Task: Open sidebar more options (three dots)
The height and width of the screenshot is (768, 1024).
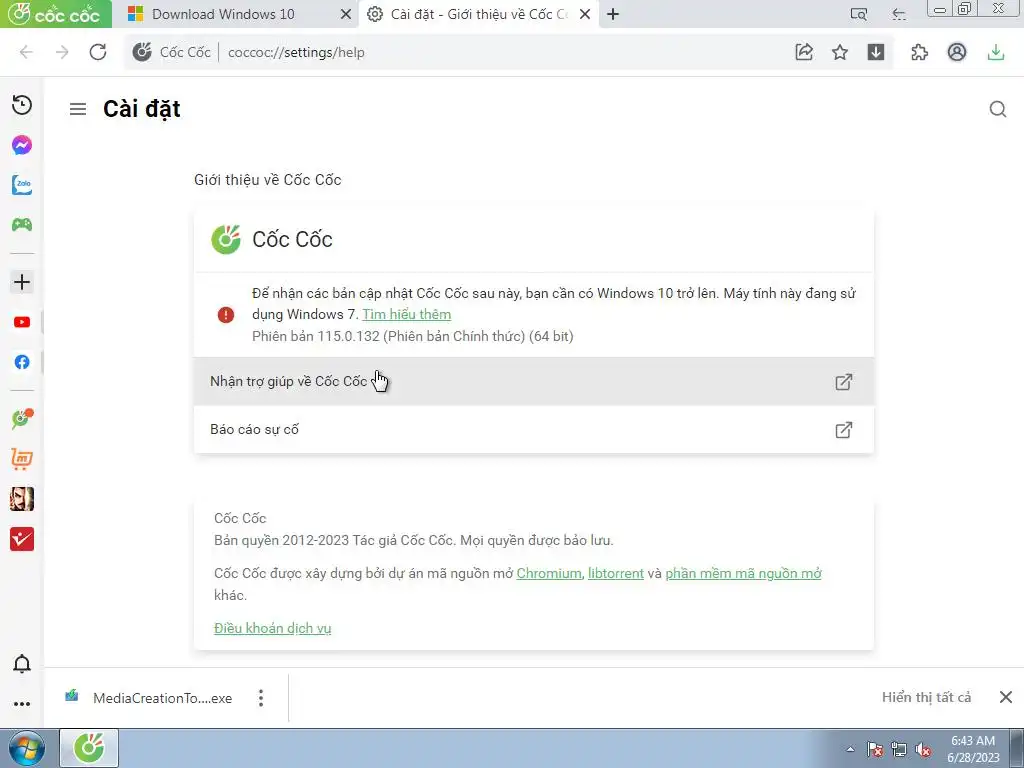Action: pos(22,704)
